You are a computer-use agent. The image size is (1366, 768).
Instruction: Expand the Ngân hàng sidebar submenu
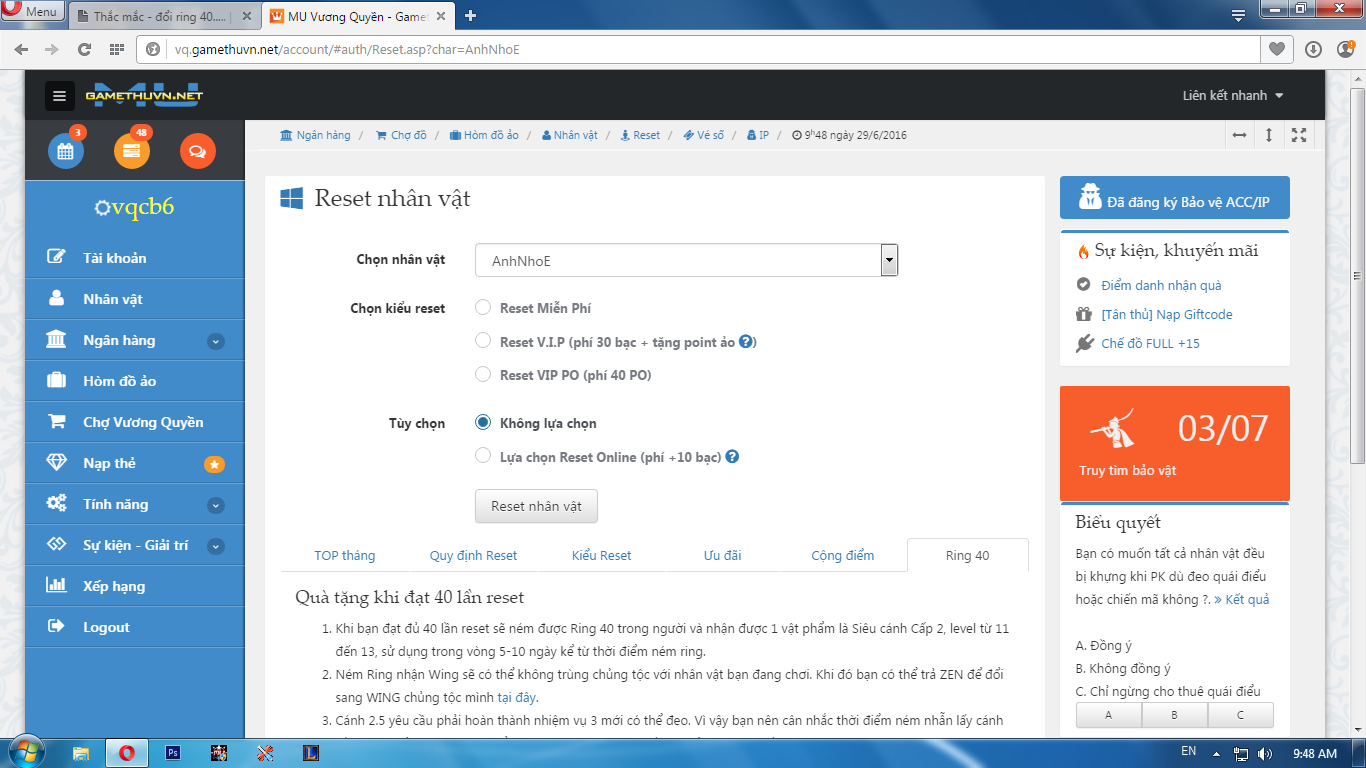click(x=215, y=341)
